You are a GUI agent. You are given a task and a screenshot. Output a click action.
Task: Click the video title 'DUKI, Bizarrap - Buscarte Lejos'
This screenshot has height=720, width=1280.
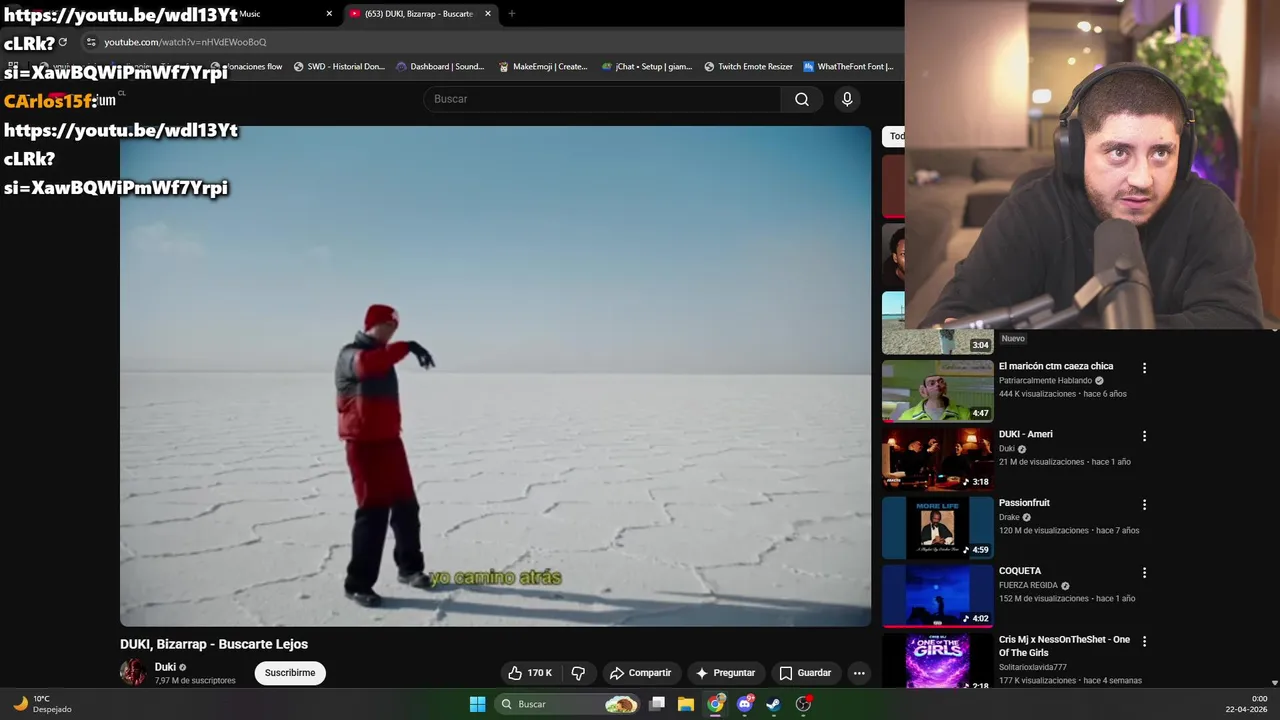point(214,644)
